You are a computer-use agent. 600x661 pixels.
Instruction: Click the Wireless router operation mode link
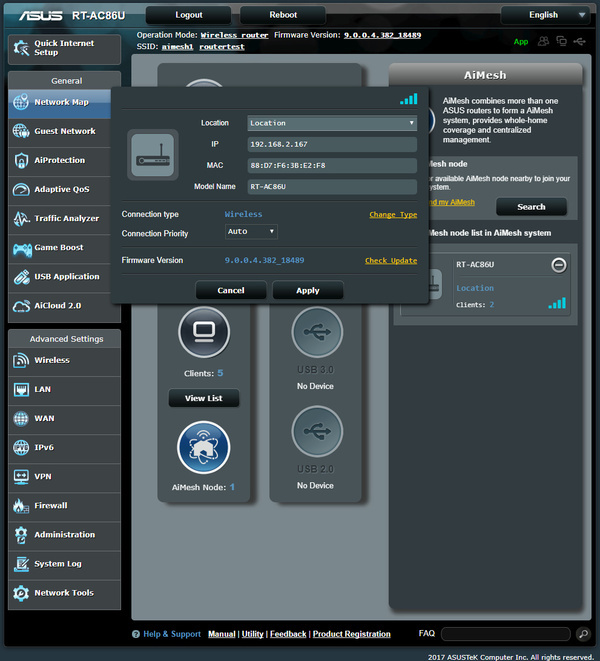234,35
